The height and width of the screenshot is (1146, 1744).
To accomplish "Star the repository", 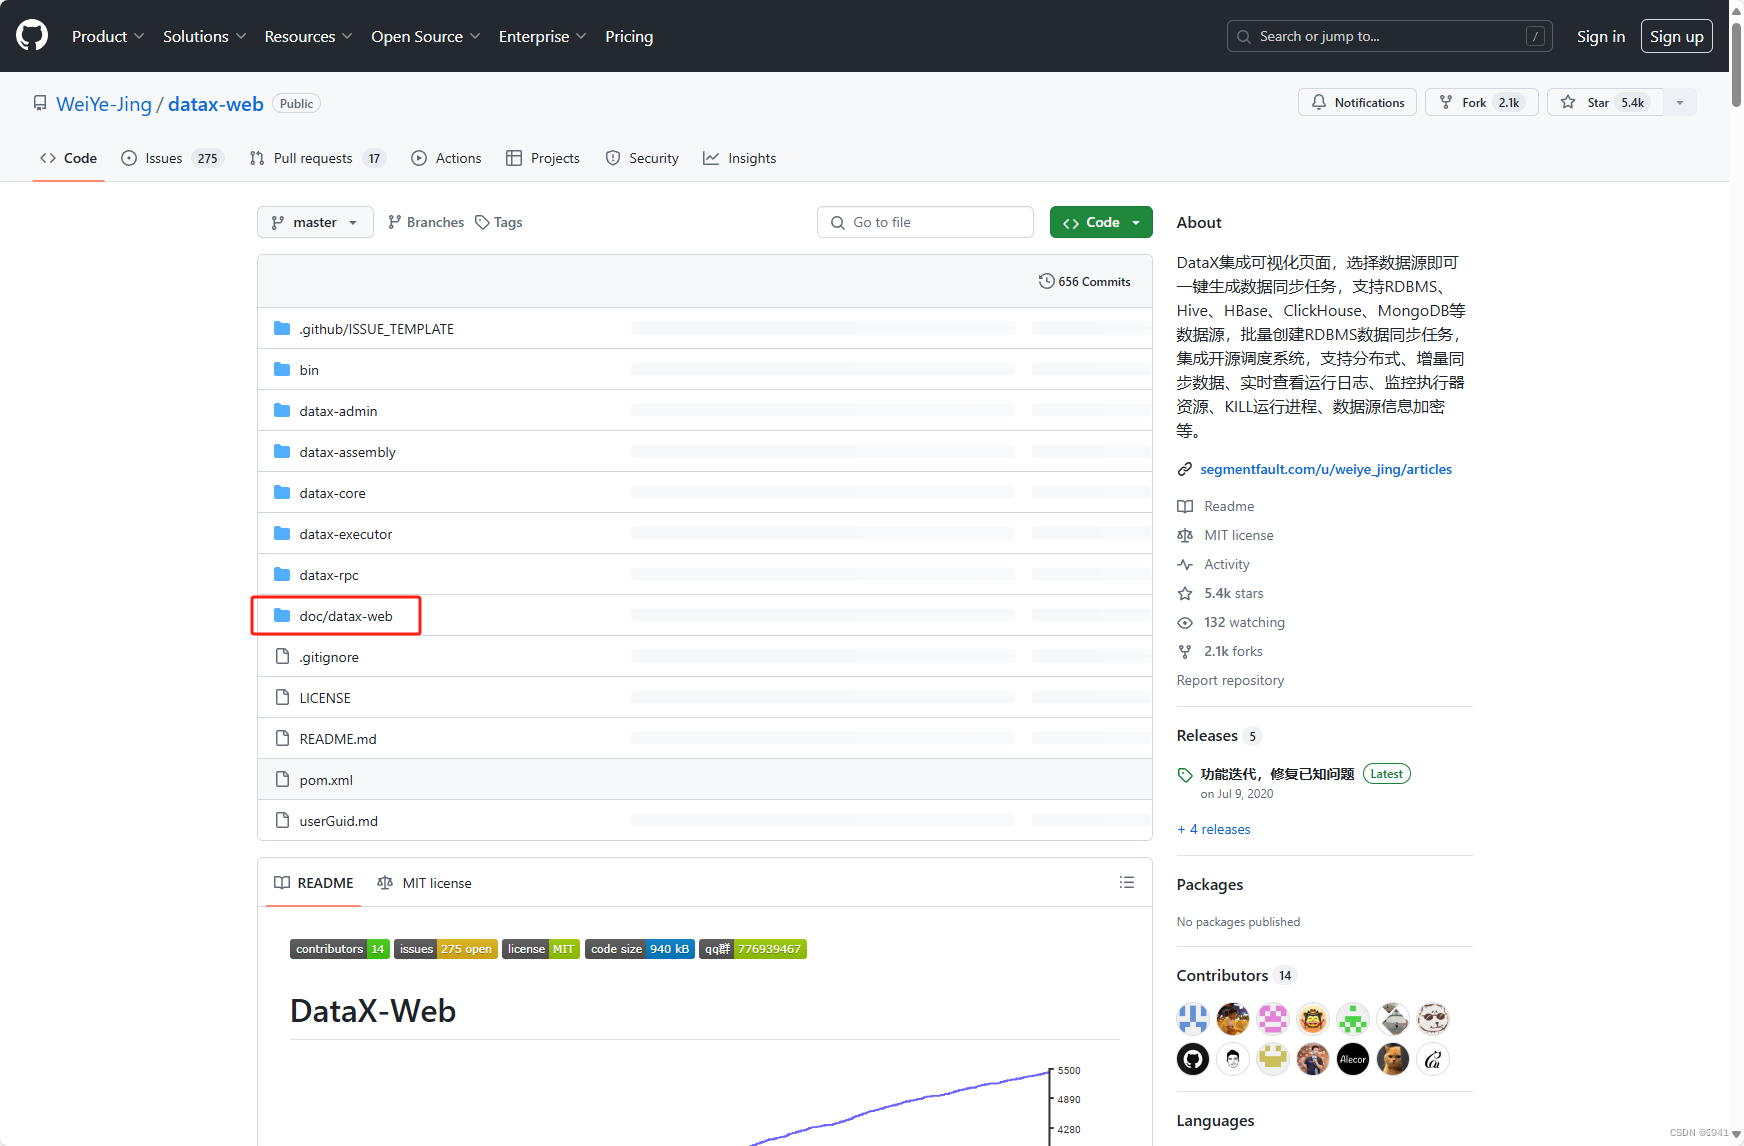I will point(1605,102).
